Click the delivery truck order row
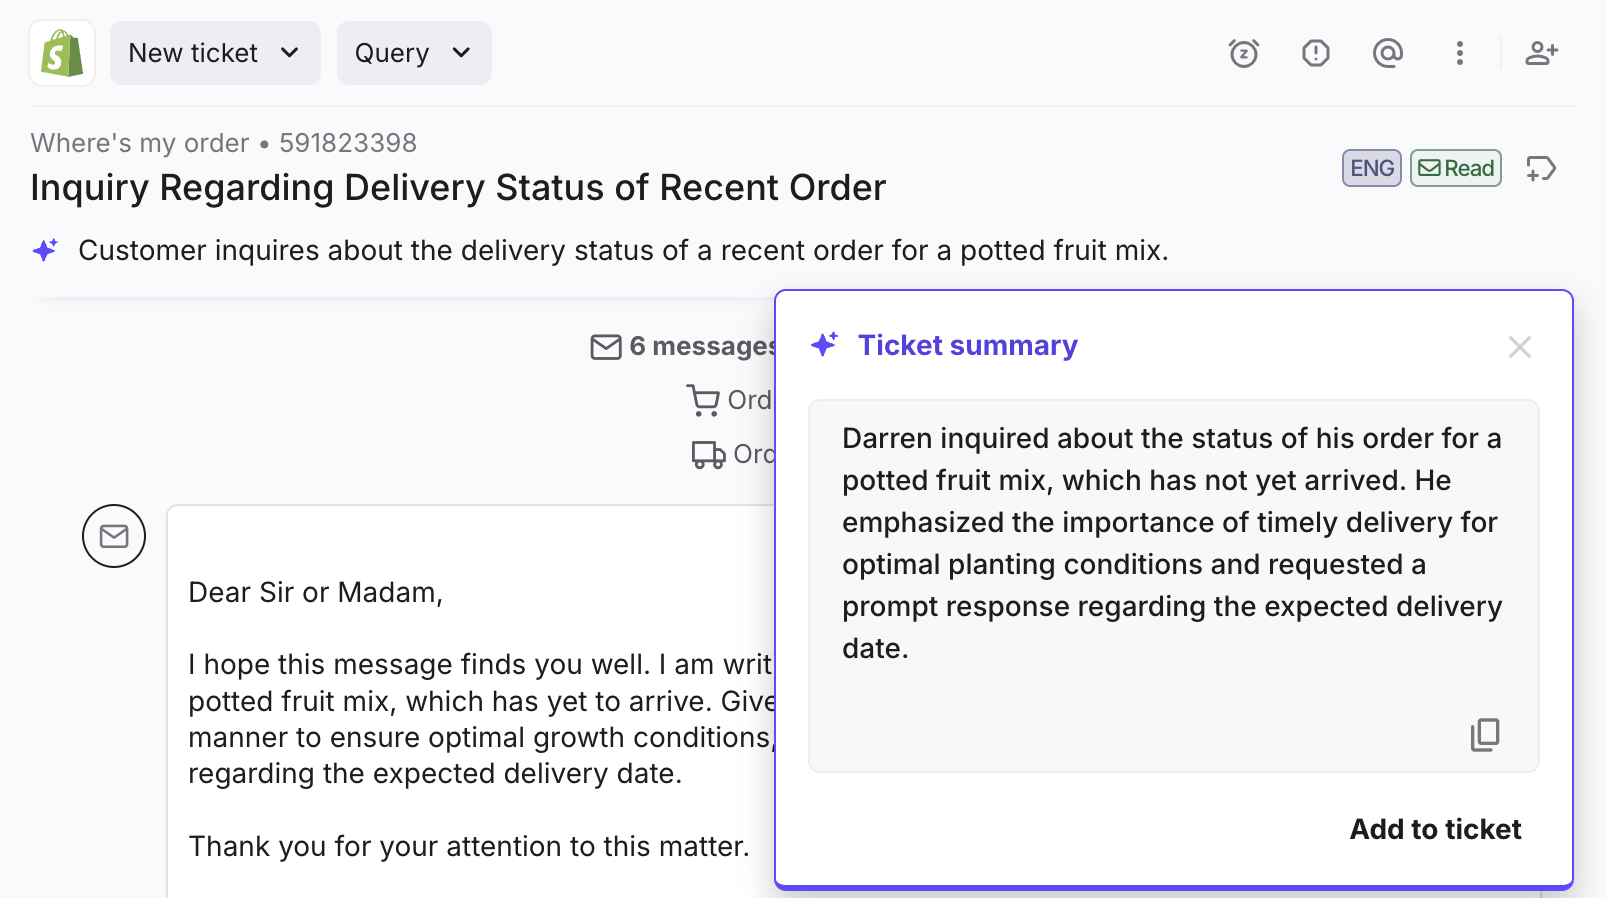 pos(733,454)
